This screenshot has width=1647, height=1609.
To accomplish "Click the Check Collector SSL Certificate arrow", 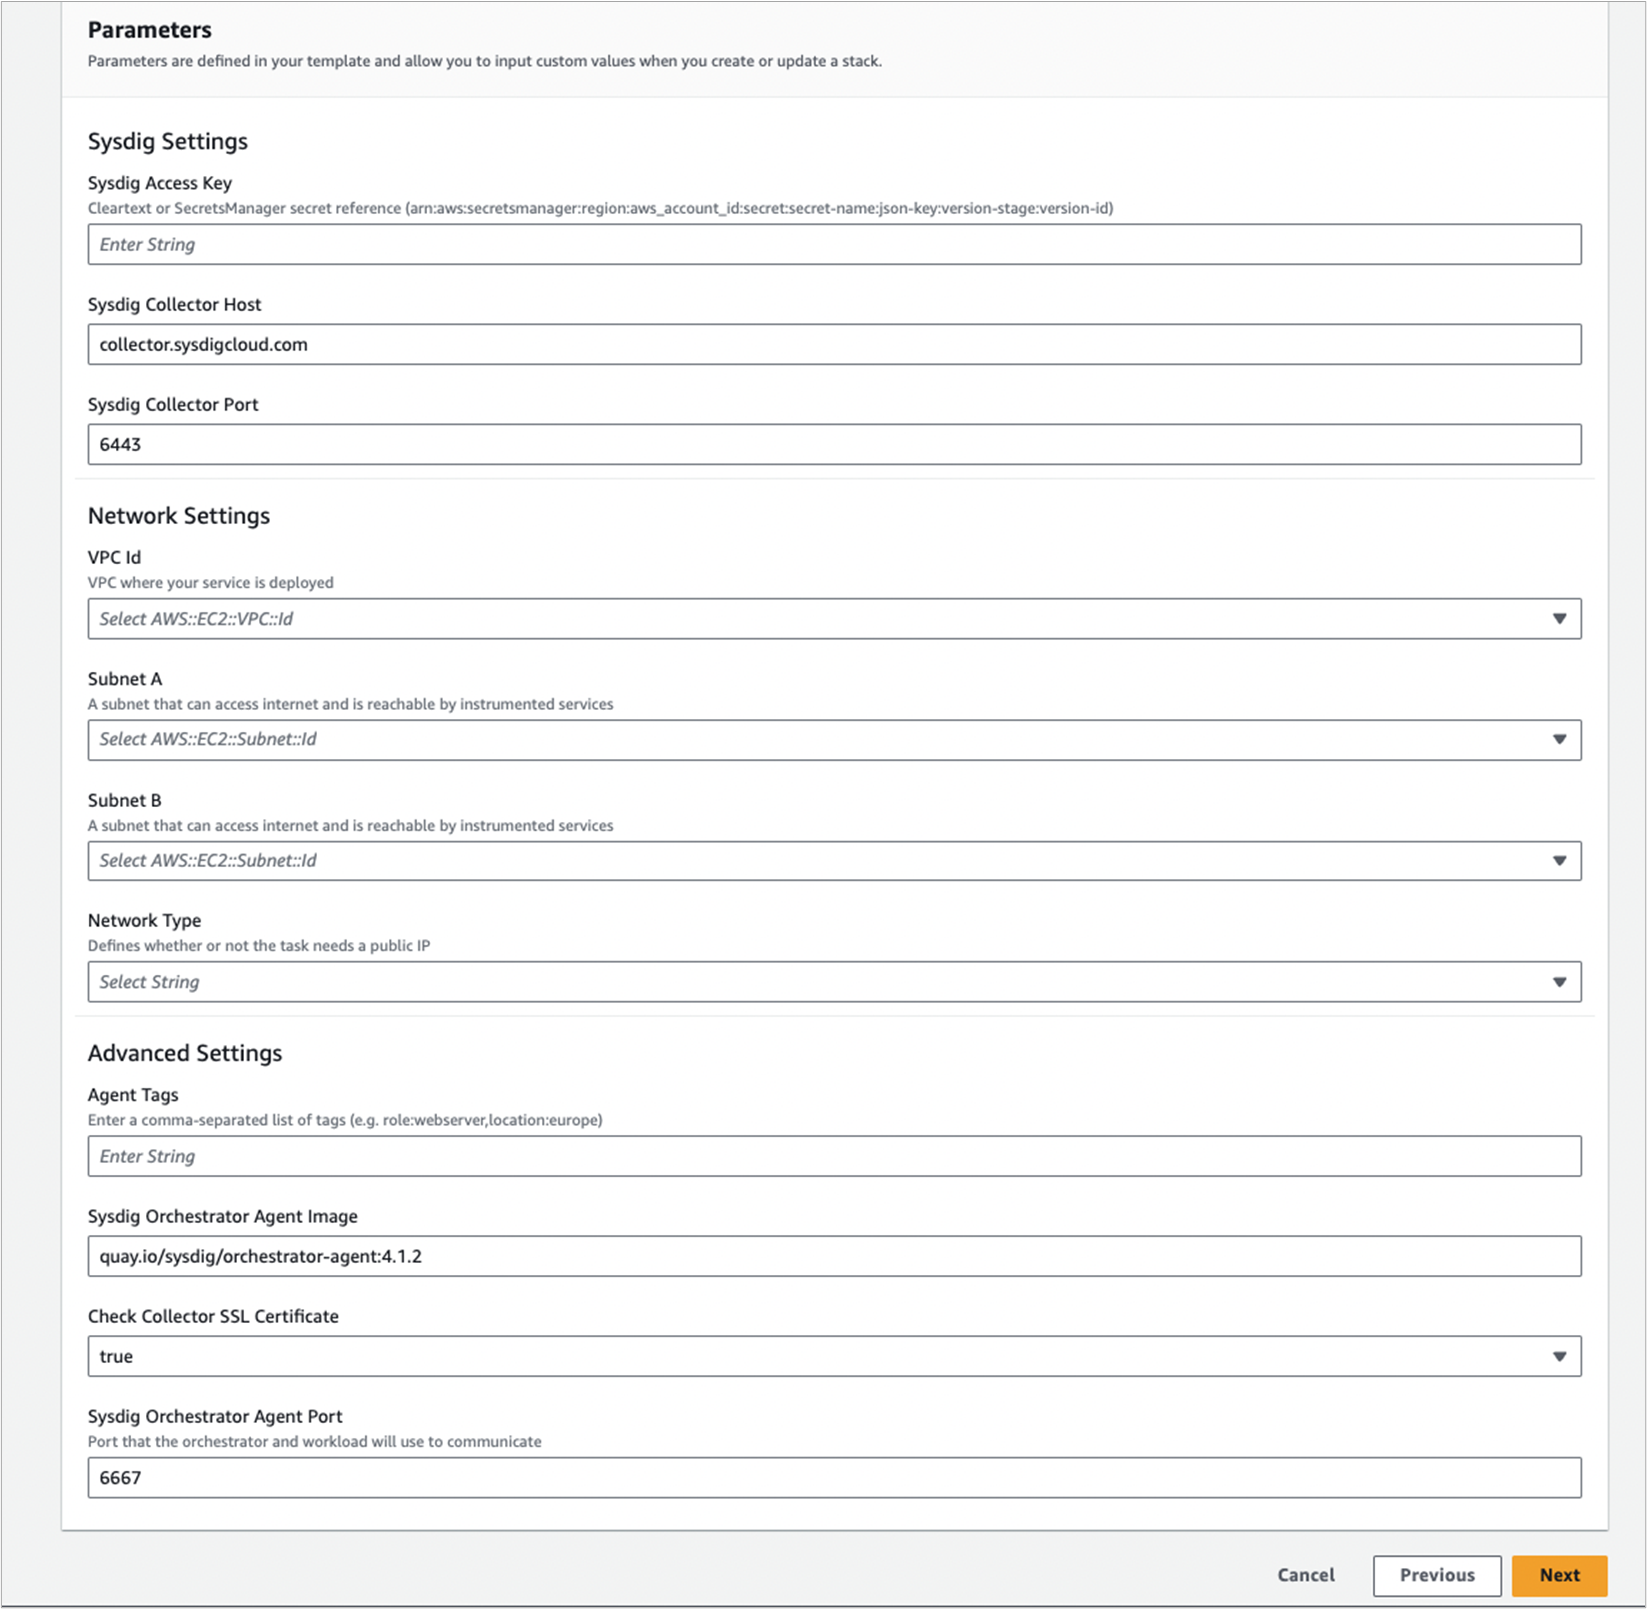I will (1559, 1357).
